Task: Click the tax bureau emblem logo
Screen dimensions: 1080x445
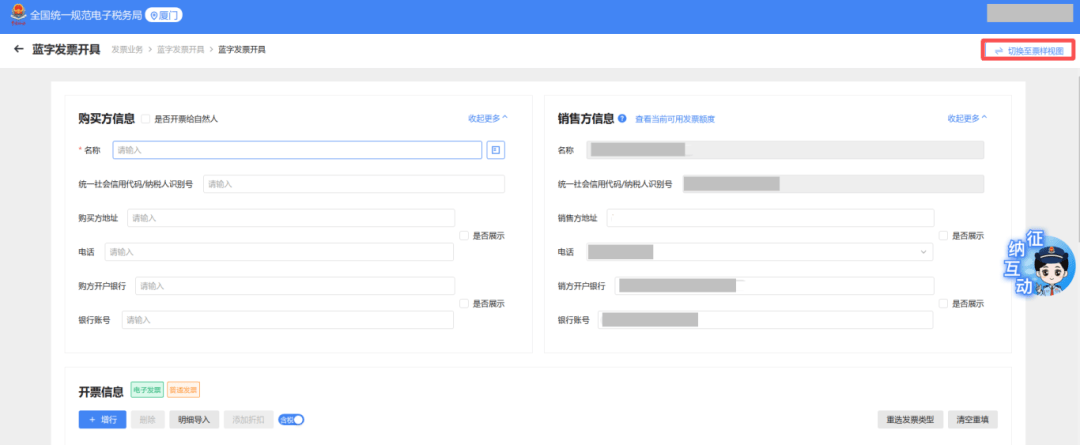Action: point(16,16)
